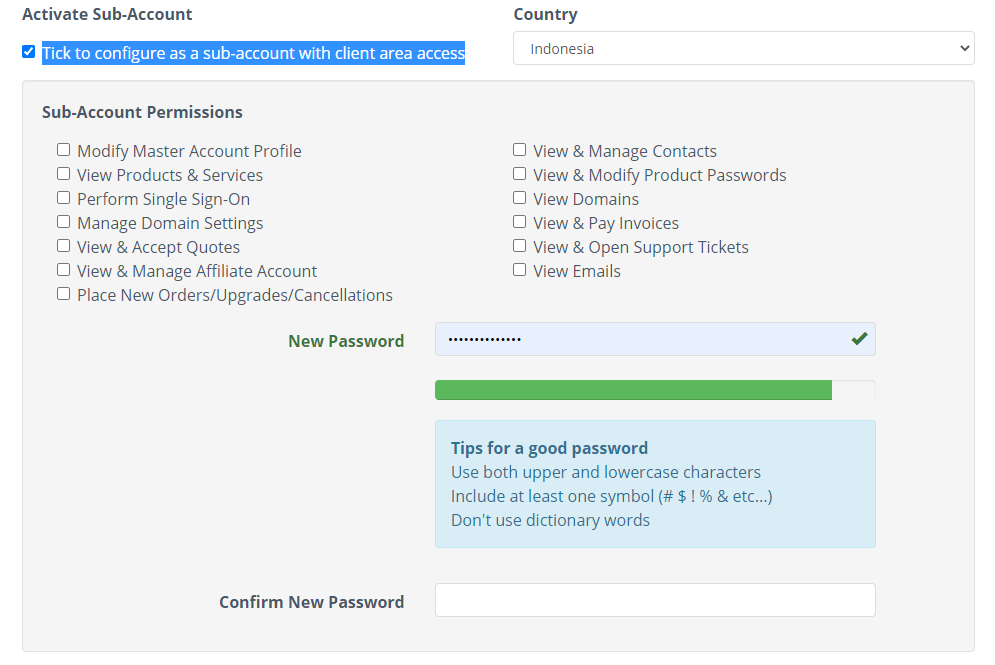This screenshot has width=995, height=665.
Task: Enable the View Emails permission
Action: pyautogui.click(x=520, y=270)
